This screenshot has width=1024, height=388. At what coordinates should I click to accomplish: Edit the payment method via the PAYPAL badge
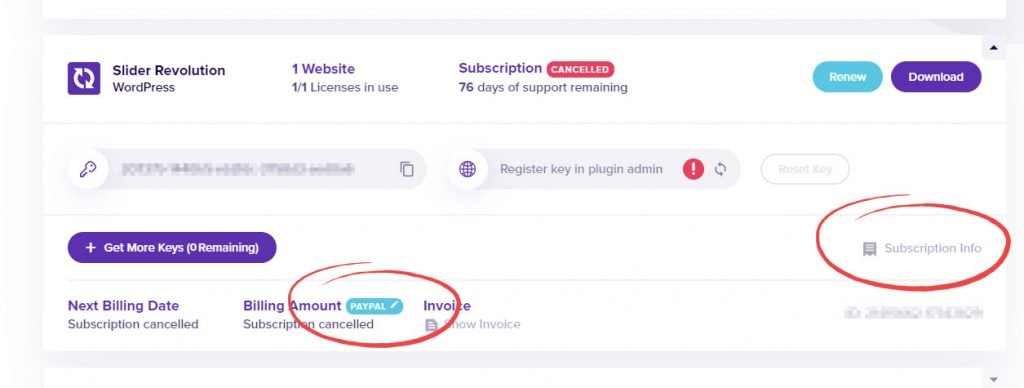[374, 306]
